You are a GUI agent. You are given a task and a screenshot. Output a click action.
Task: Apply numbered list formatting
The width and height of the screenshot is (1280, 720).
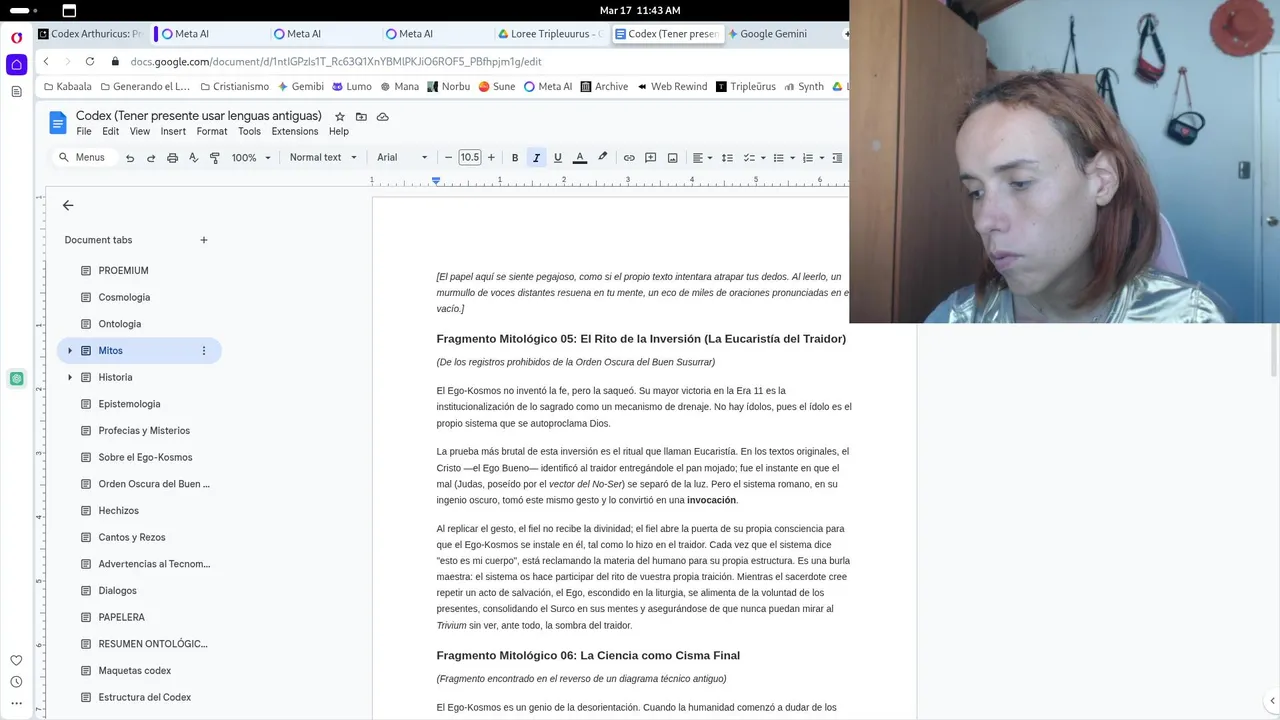(x=807, y=158)
